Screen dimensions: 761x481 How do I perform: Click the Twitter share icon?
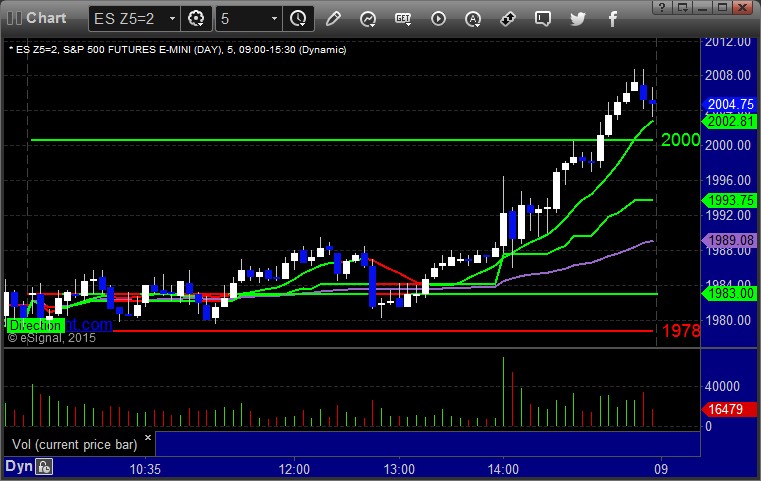[x=577, y=18]
